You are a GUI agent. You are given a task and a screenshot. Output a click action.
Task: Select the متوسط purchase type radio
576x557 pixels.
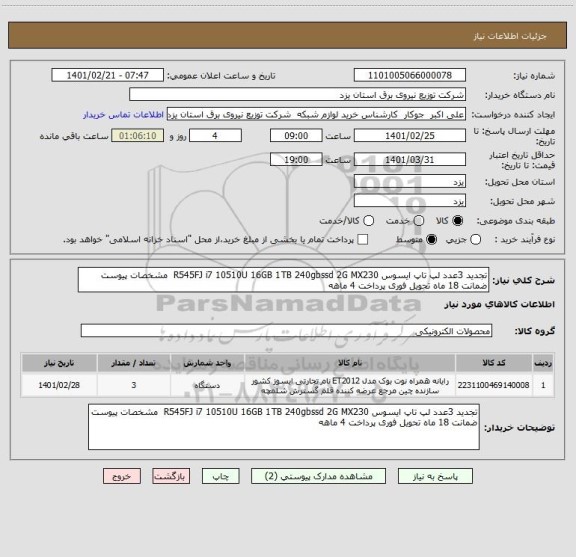pyautogui.click(x=431, y=240)
